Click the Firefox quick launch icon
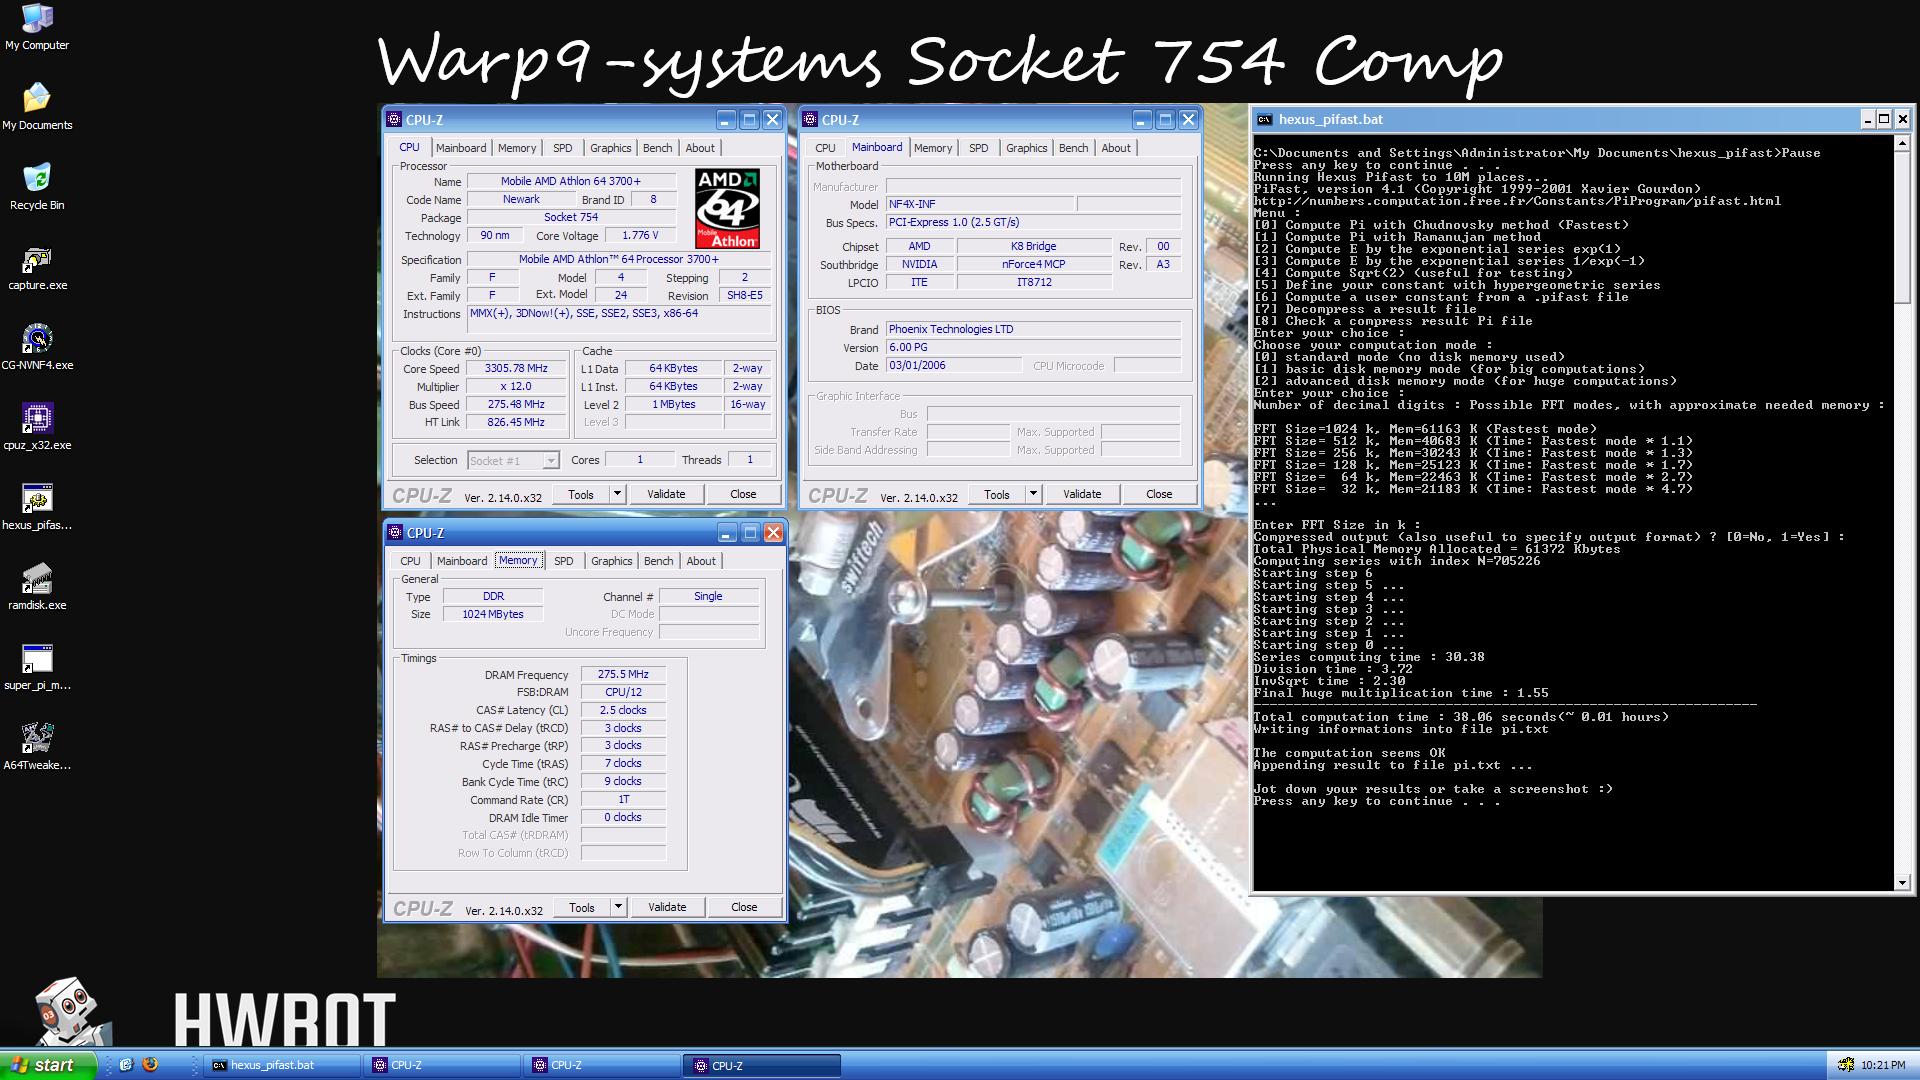The width and height of the screenshot is (1920, 1080). pos(150,1065)
